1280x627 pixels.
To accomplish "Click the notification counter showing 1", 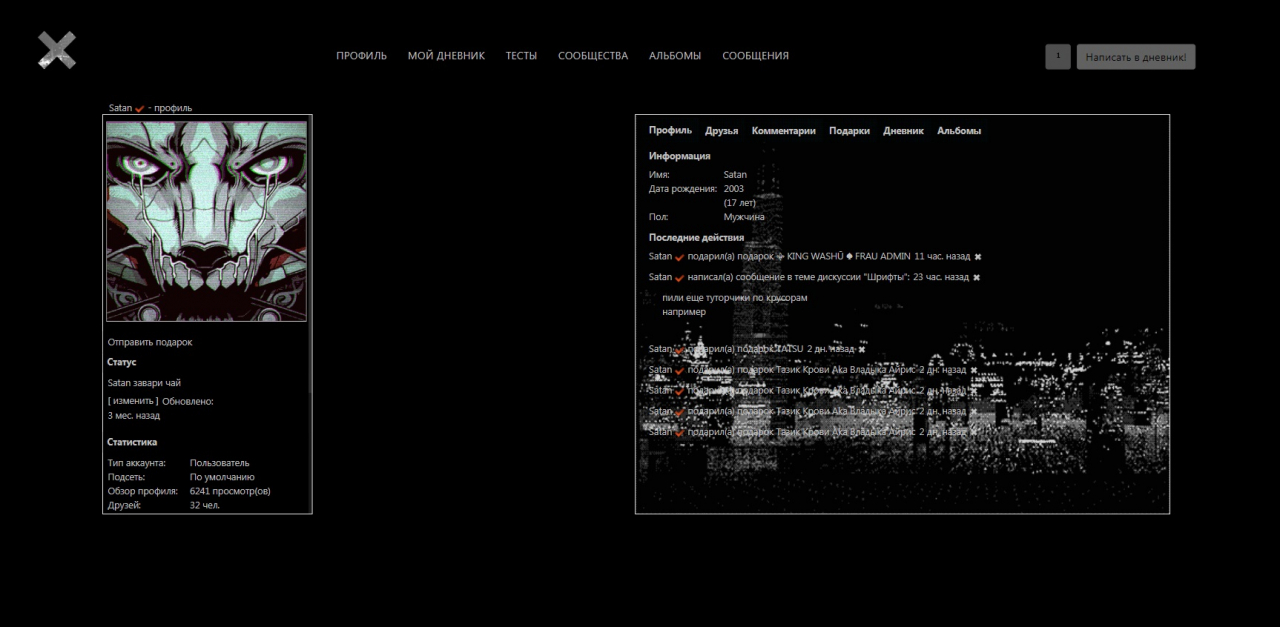I will [1057, 57].
